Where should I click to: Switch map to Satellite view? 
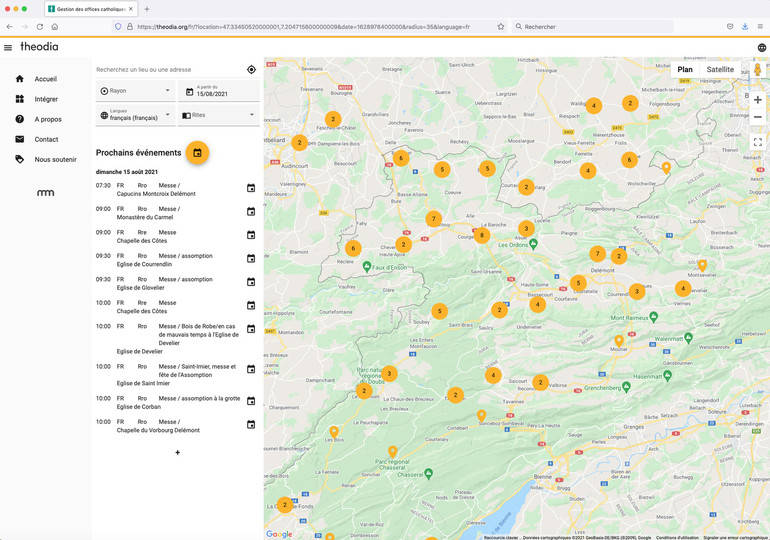point(720,69)
